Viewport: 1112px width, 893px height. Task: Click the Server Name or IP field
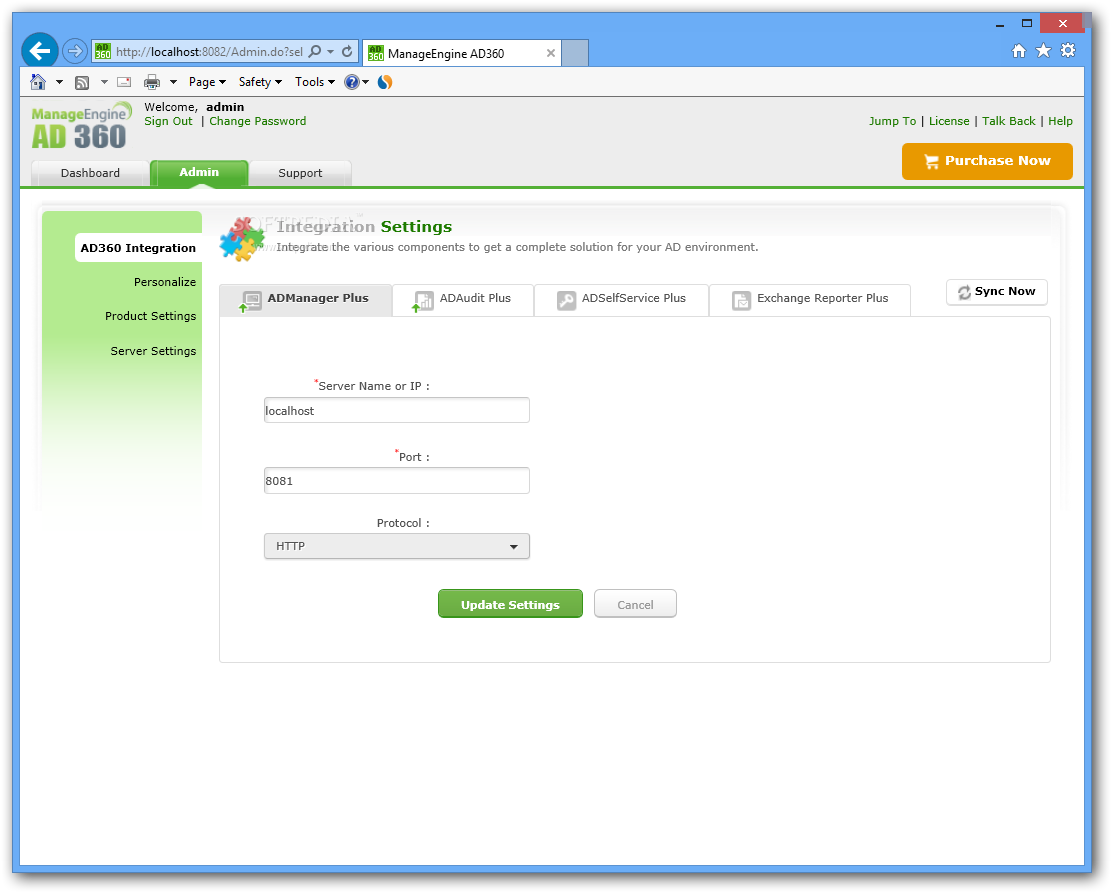pyautogui.click(x=396, y=411)
